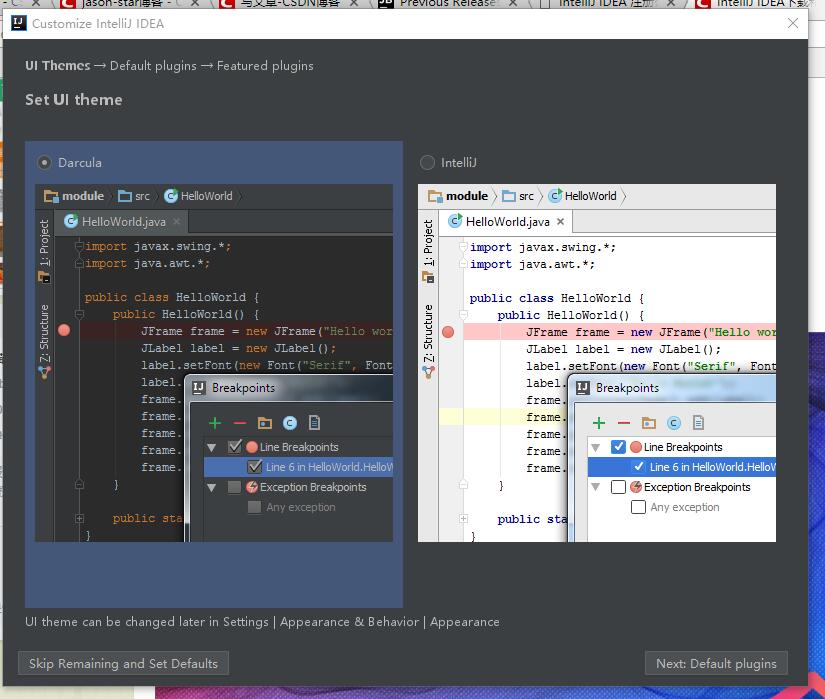Close HelloWorld.java tab in Darcula preview

(x=177, y=222)
